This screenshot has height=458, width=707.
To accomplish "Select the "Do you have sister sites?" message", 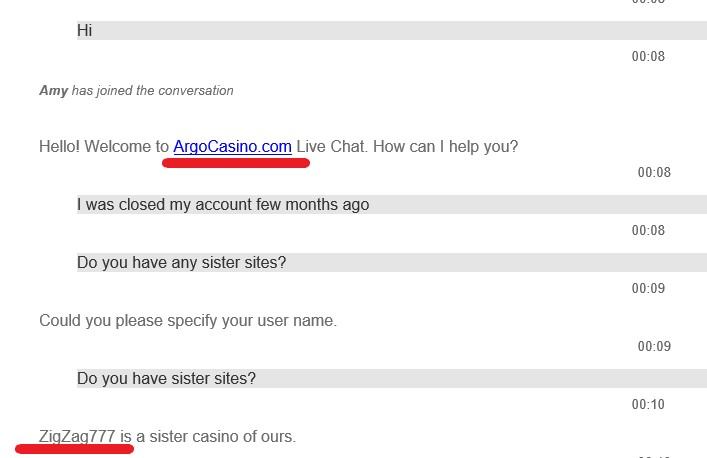I will 166,379.
